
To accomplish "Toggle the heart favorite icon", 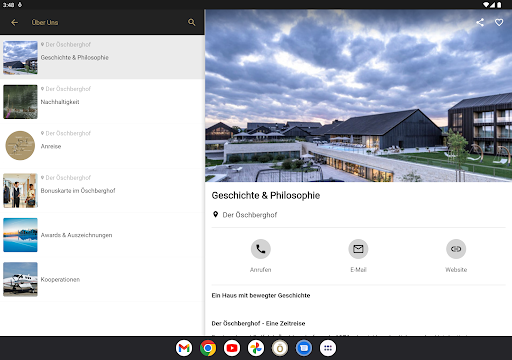I will (499, 22).
